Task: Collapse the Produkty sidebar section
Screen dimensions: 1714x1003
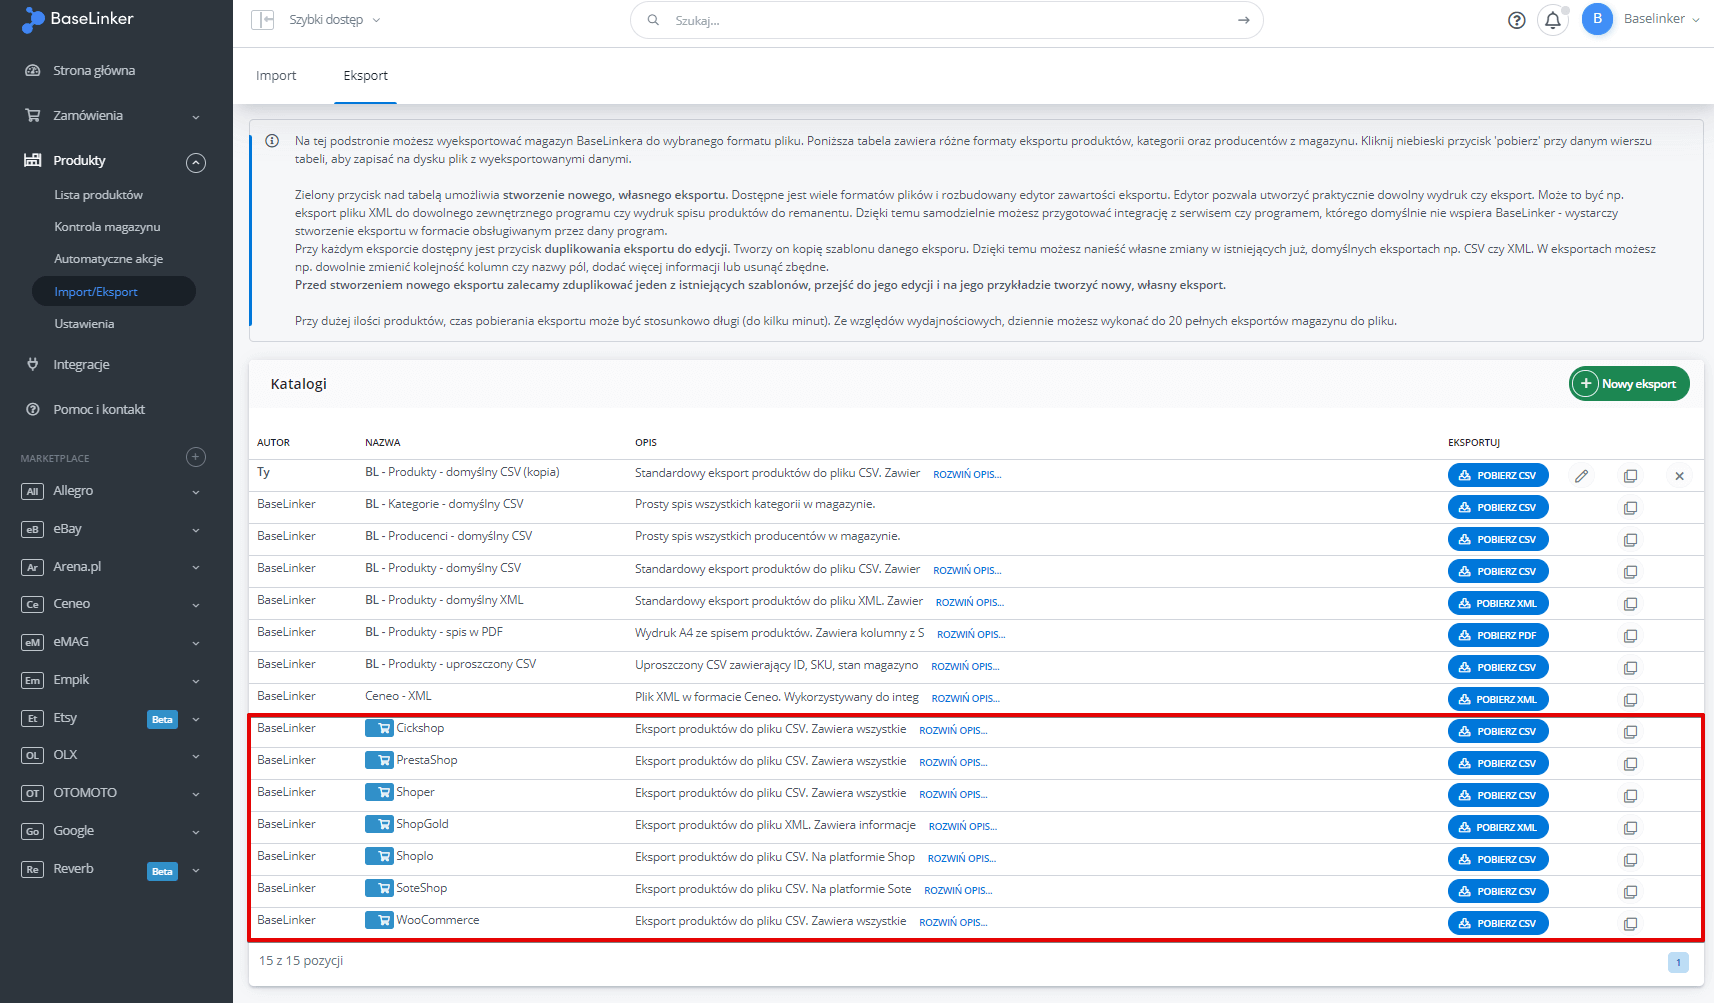Action: point(196,162)
